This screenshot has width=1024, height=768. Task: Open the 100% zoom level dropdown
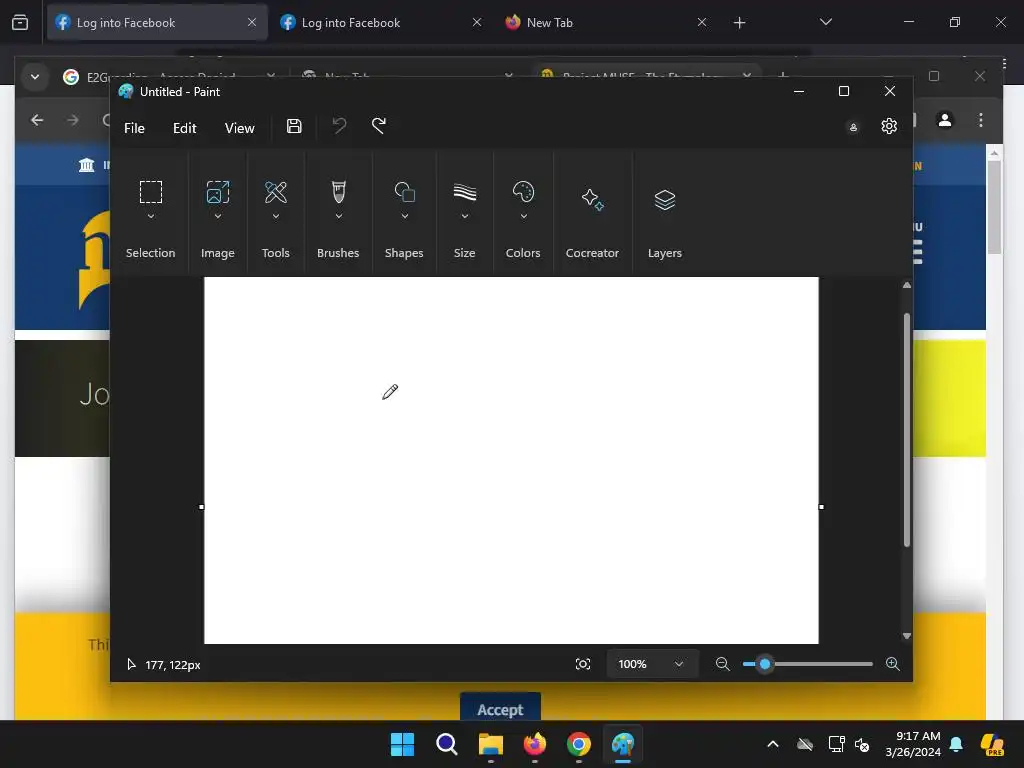pos(652,664)
